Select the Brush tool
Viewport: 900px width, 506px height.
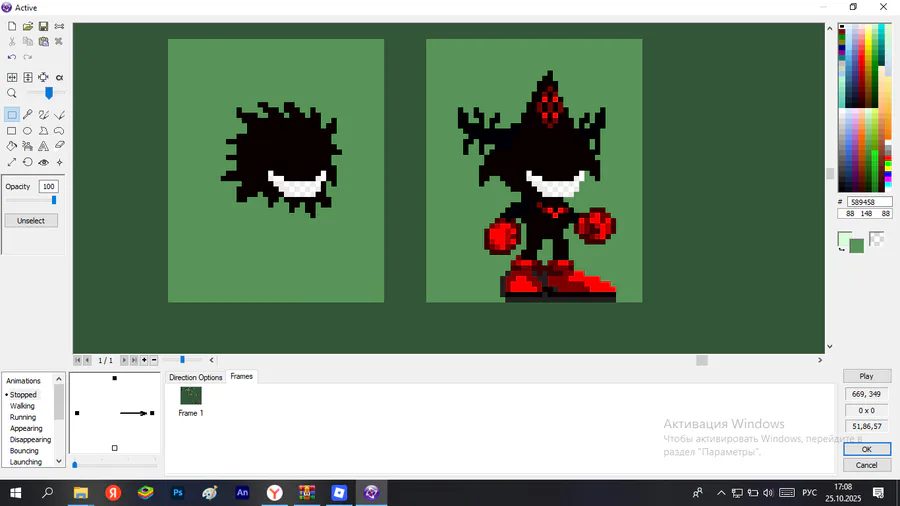click(x=43, y=115)
